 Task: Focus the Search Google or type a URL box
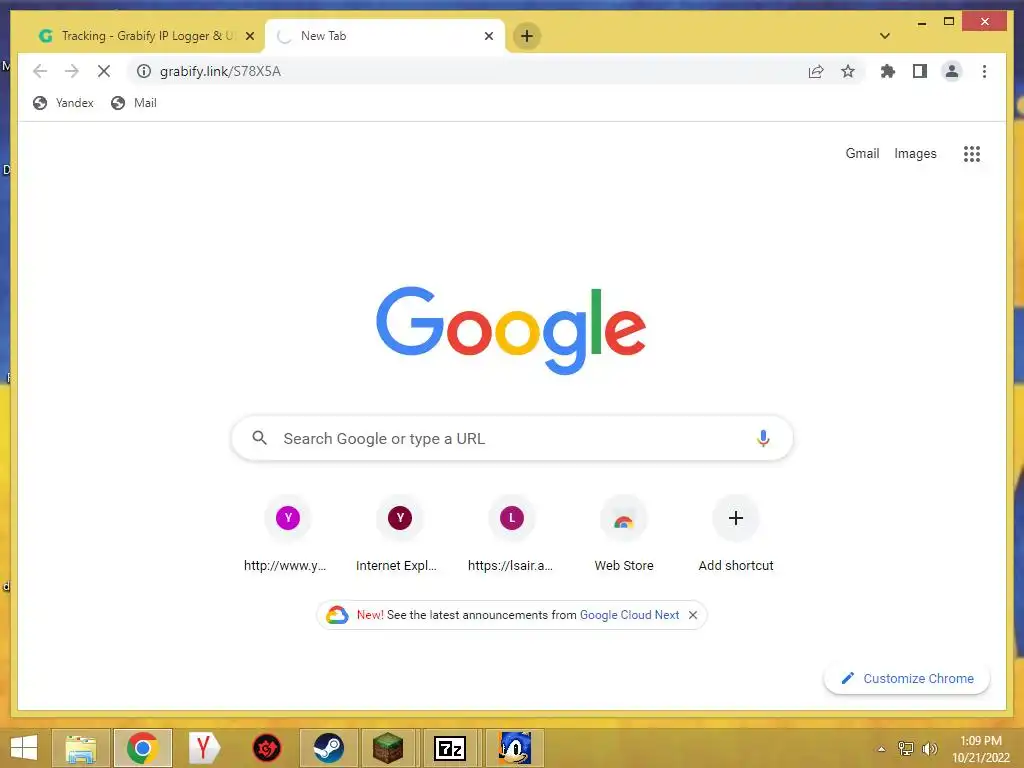tap(512, 438)
